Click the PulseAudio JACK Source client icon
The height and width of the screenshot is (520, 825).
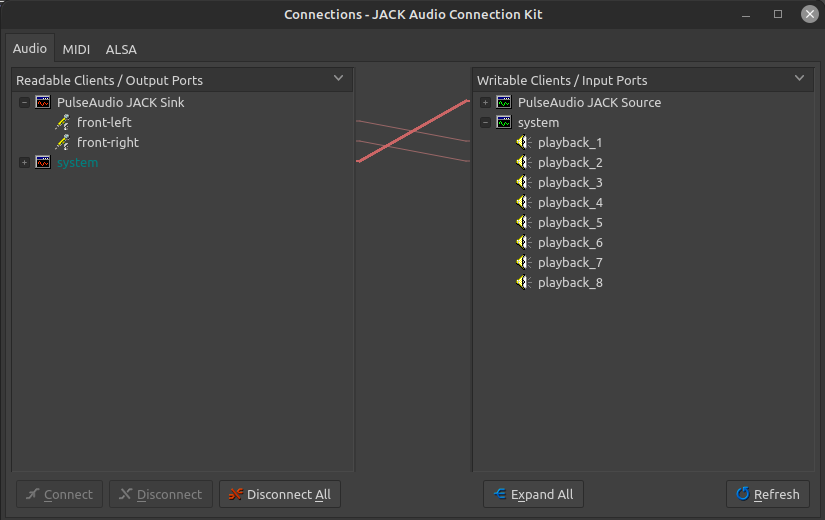point(504,102)
